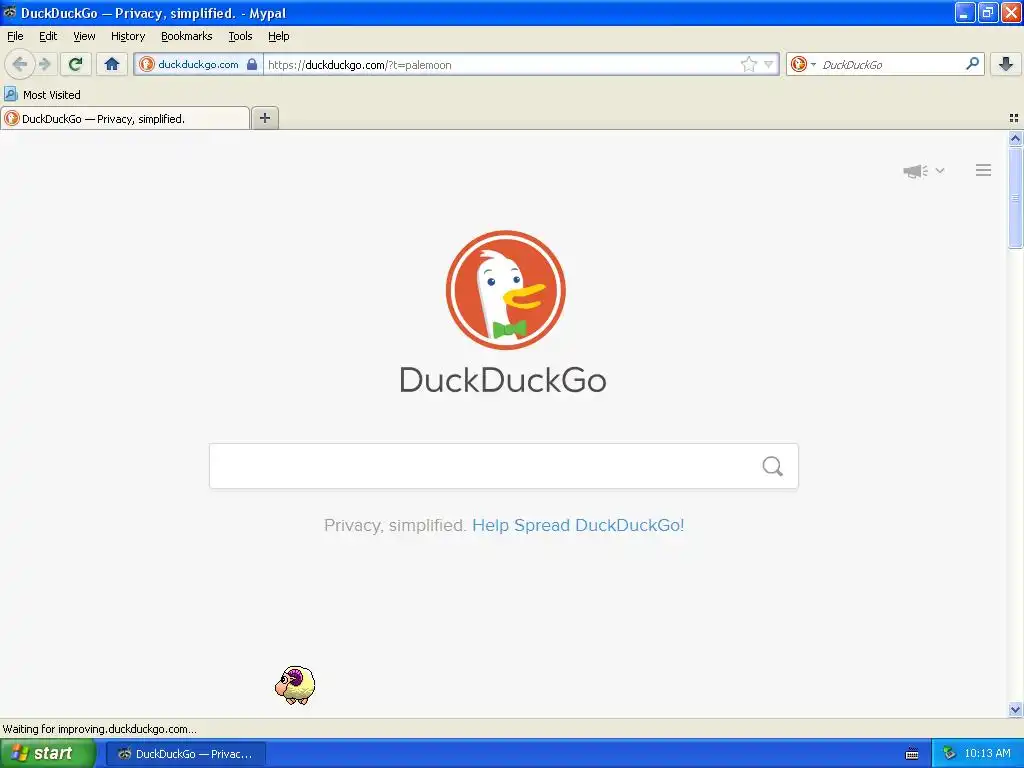The height and width of the screenshot is (768, 1024).
Task: Click the 10:13 AM clock
Action: click(987, 753)
